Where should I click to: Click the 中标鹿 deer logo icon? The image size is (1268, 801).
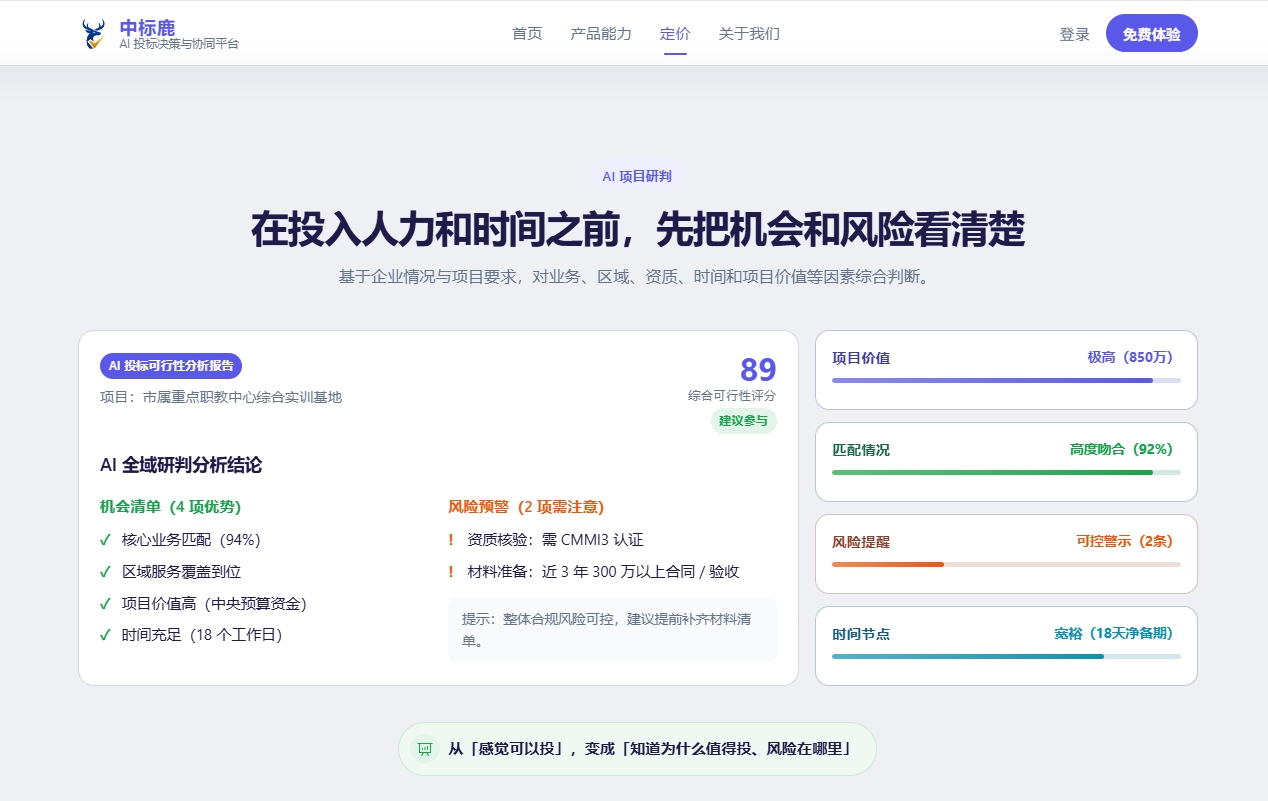click(93, 34)
